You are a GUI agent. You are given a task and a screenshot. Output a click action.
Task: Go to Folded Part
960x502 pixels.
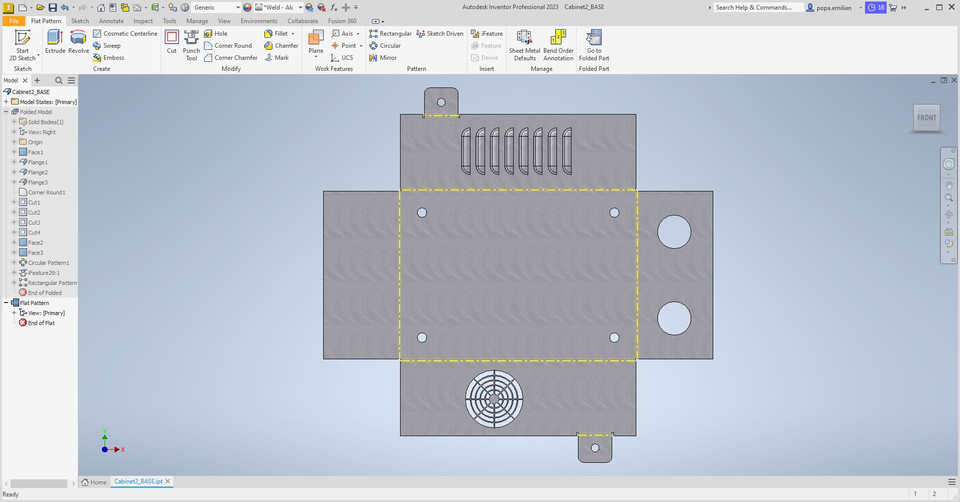point(594,45)
